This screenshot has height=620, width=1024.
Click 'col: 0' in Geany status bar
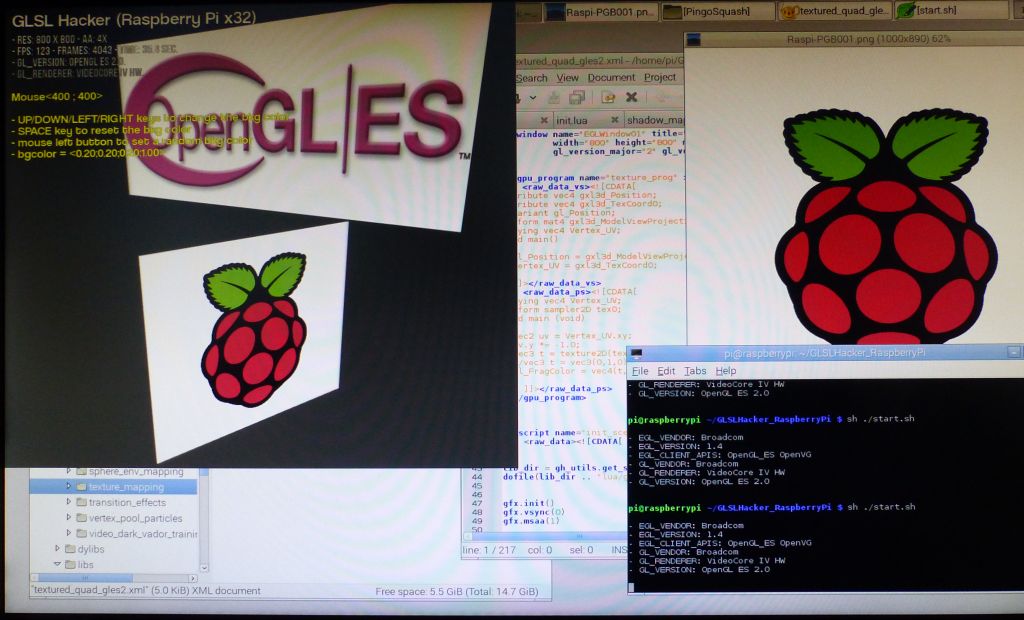pyautogui.click(x=539, y=550)
